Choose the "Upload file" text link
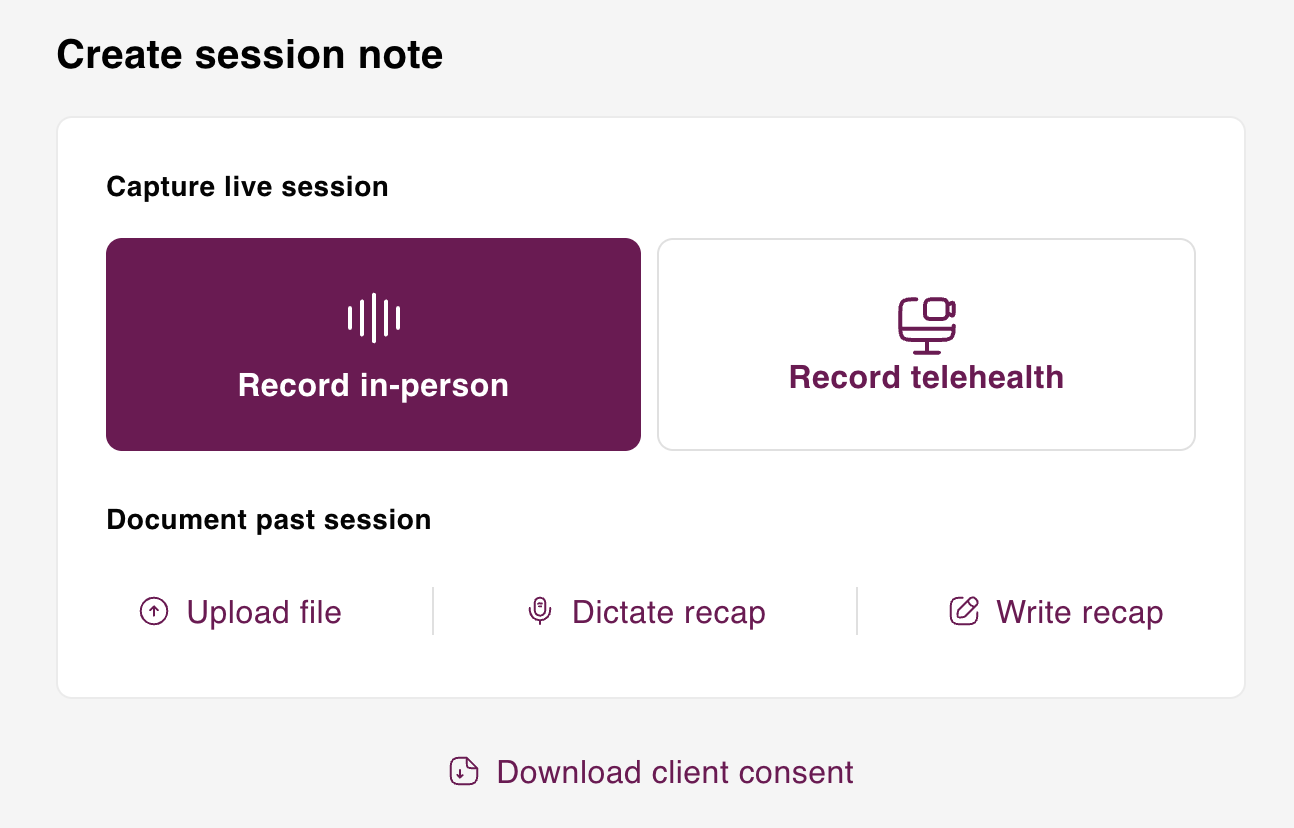This screenshot has width=1294, height=828. (264, 612)
